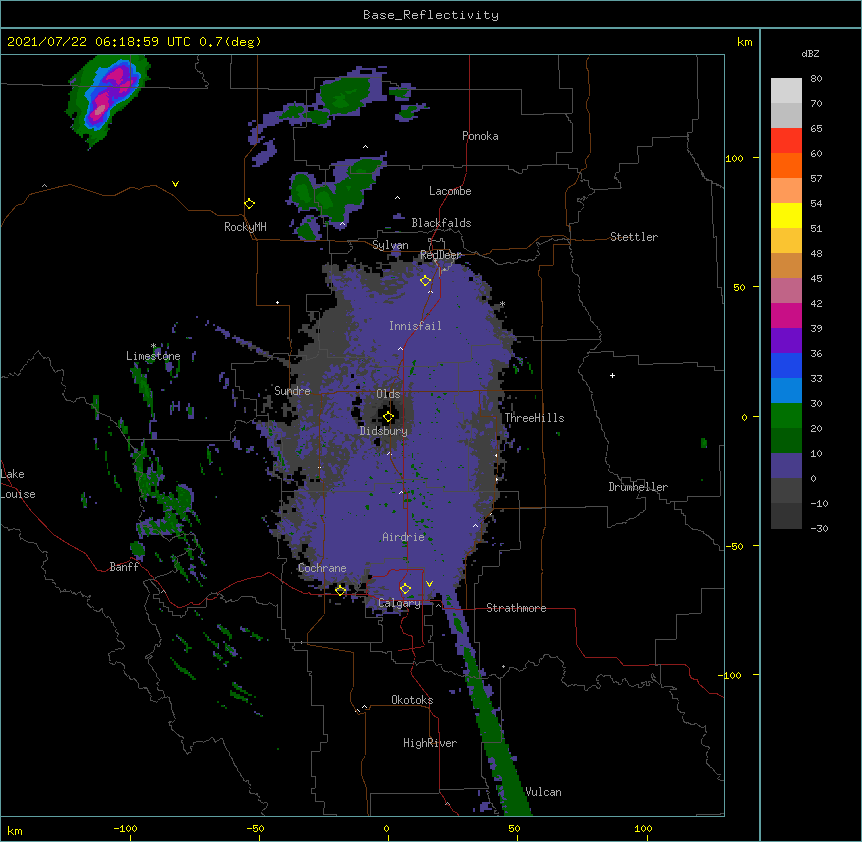862x842 pixels.
Task: Select the slate purple 10-0 dBZ legend swatch
Action: 786,466
